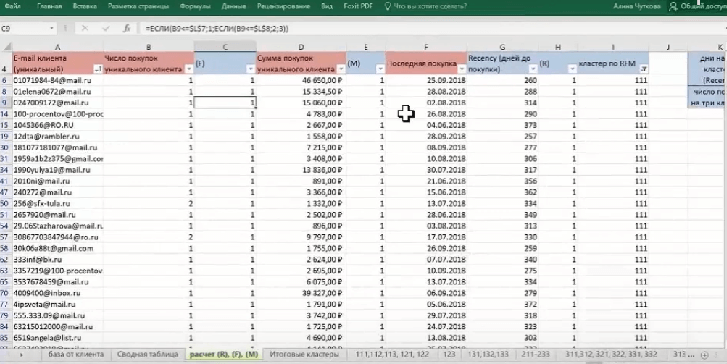Open the Данные ribbon tab
The height and width of the screenshot is (364, 727).
(234, 6)
